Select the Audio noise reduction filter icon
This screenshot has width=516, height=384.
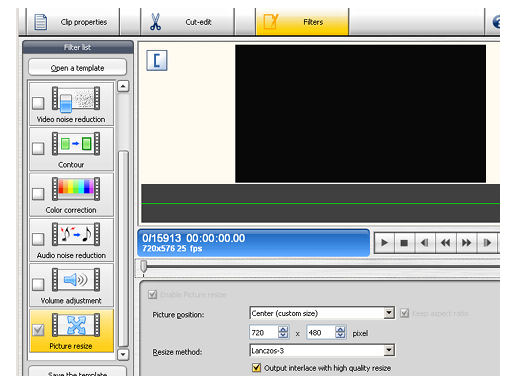(x=76, y=234)
